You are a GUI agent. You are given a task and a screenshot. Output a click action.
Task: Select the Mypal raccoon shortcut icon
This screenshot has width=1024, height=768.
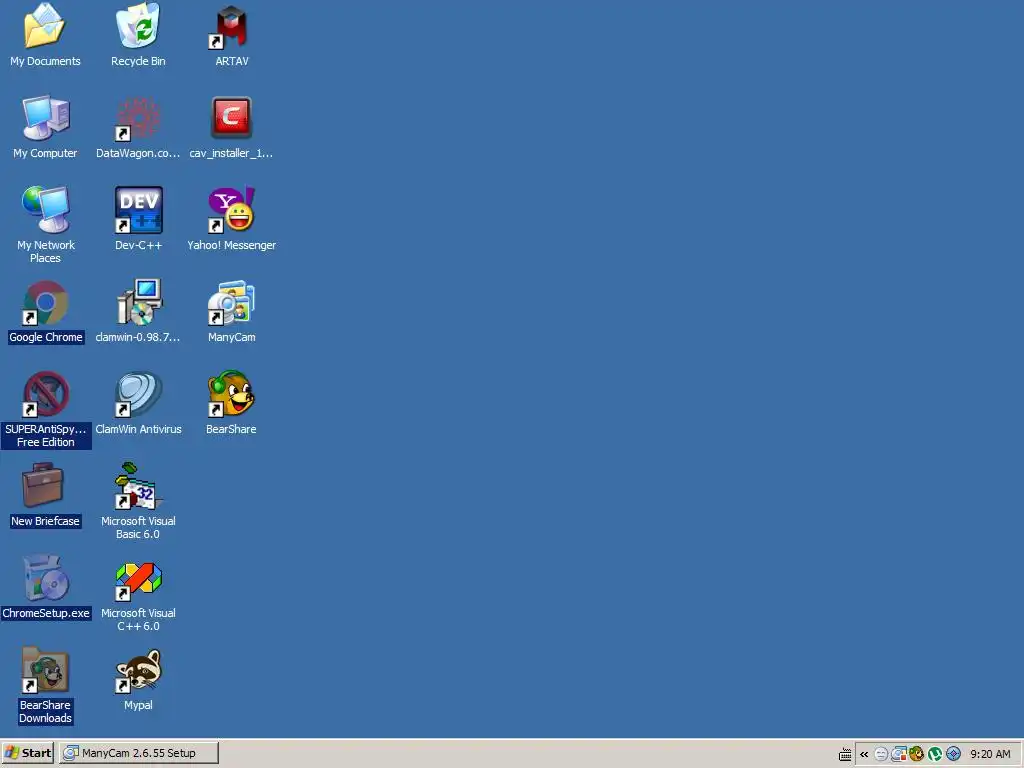138,670
